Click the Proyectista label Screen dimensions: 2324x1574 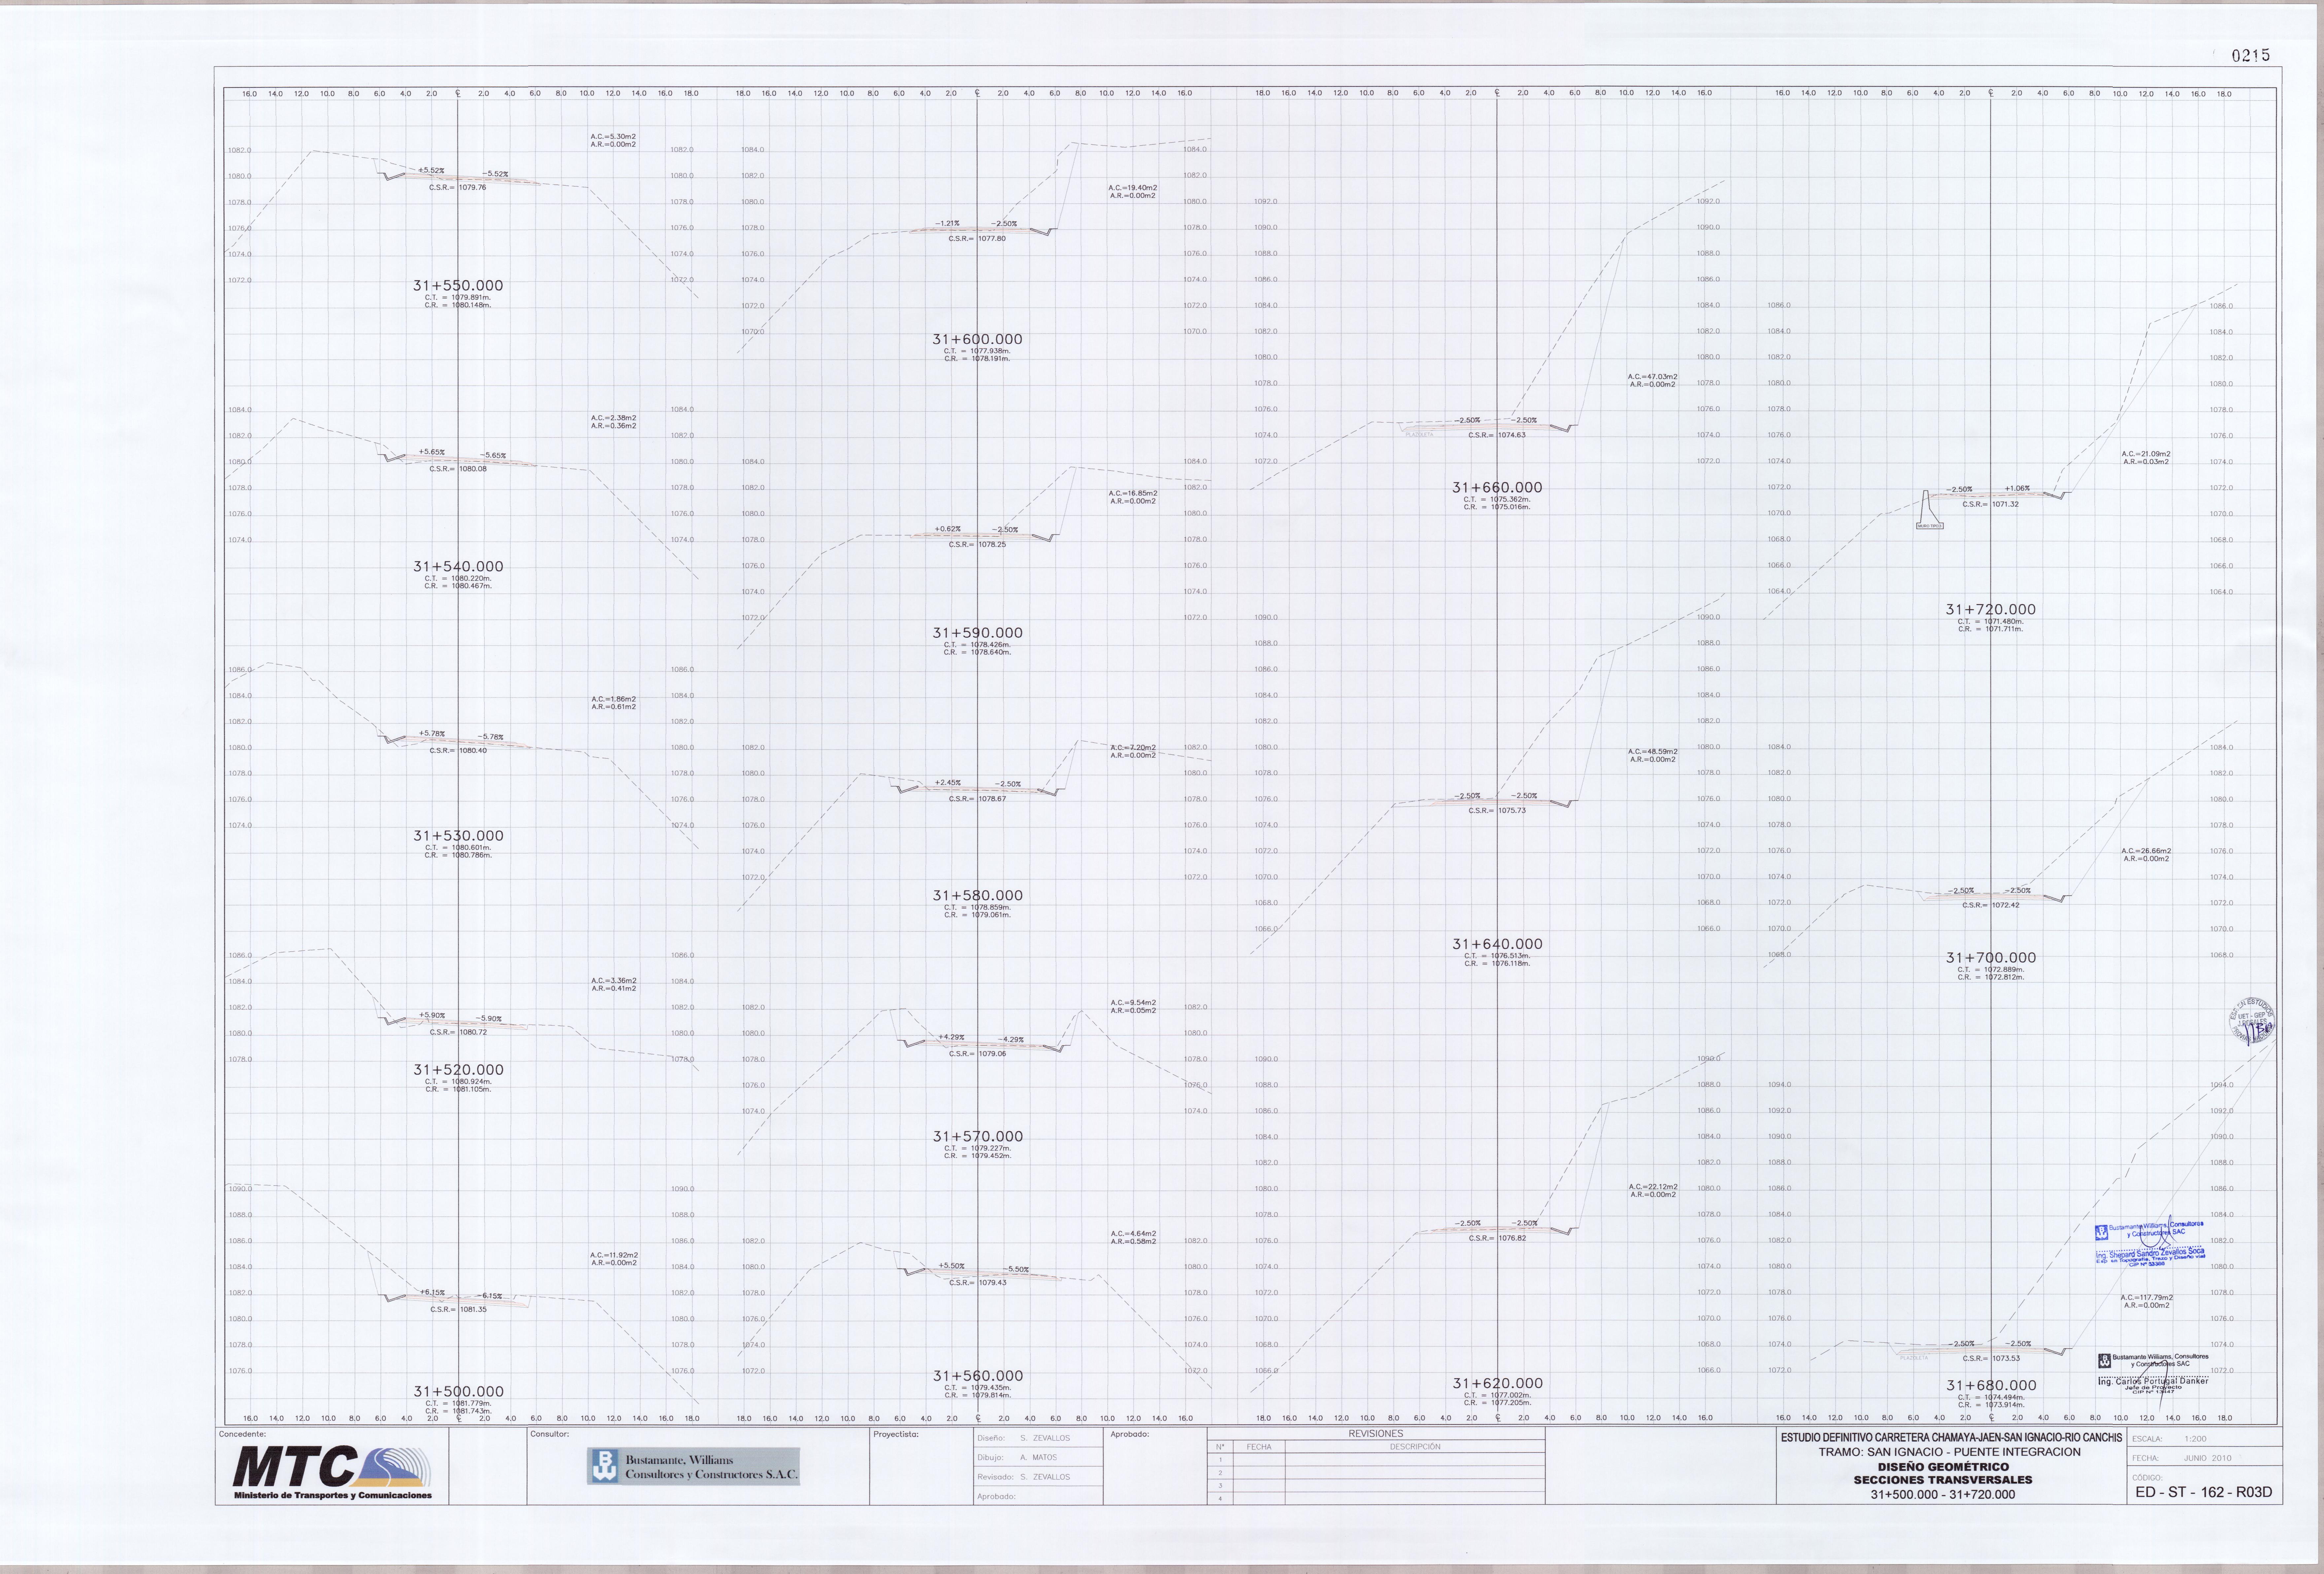[896, 1434]
